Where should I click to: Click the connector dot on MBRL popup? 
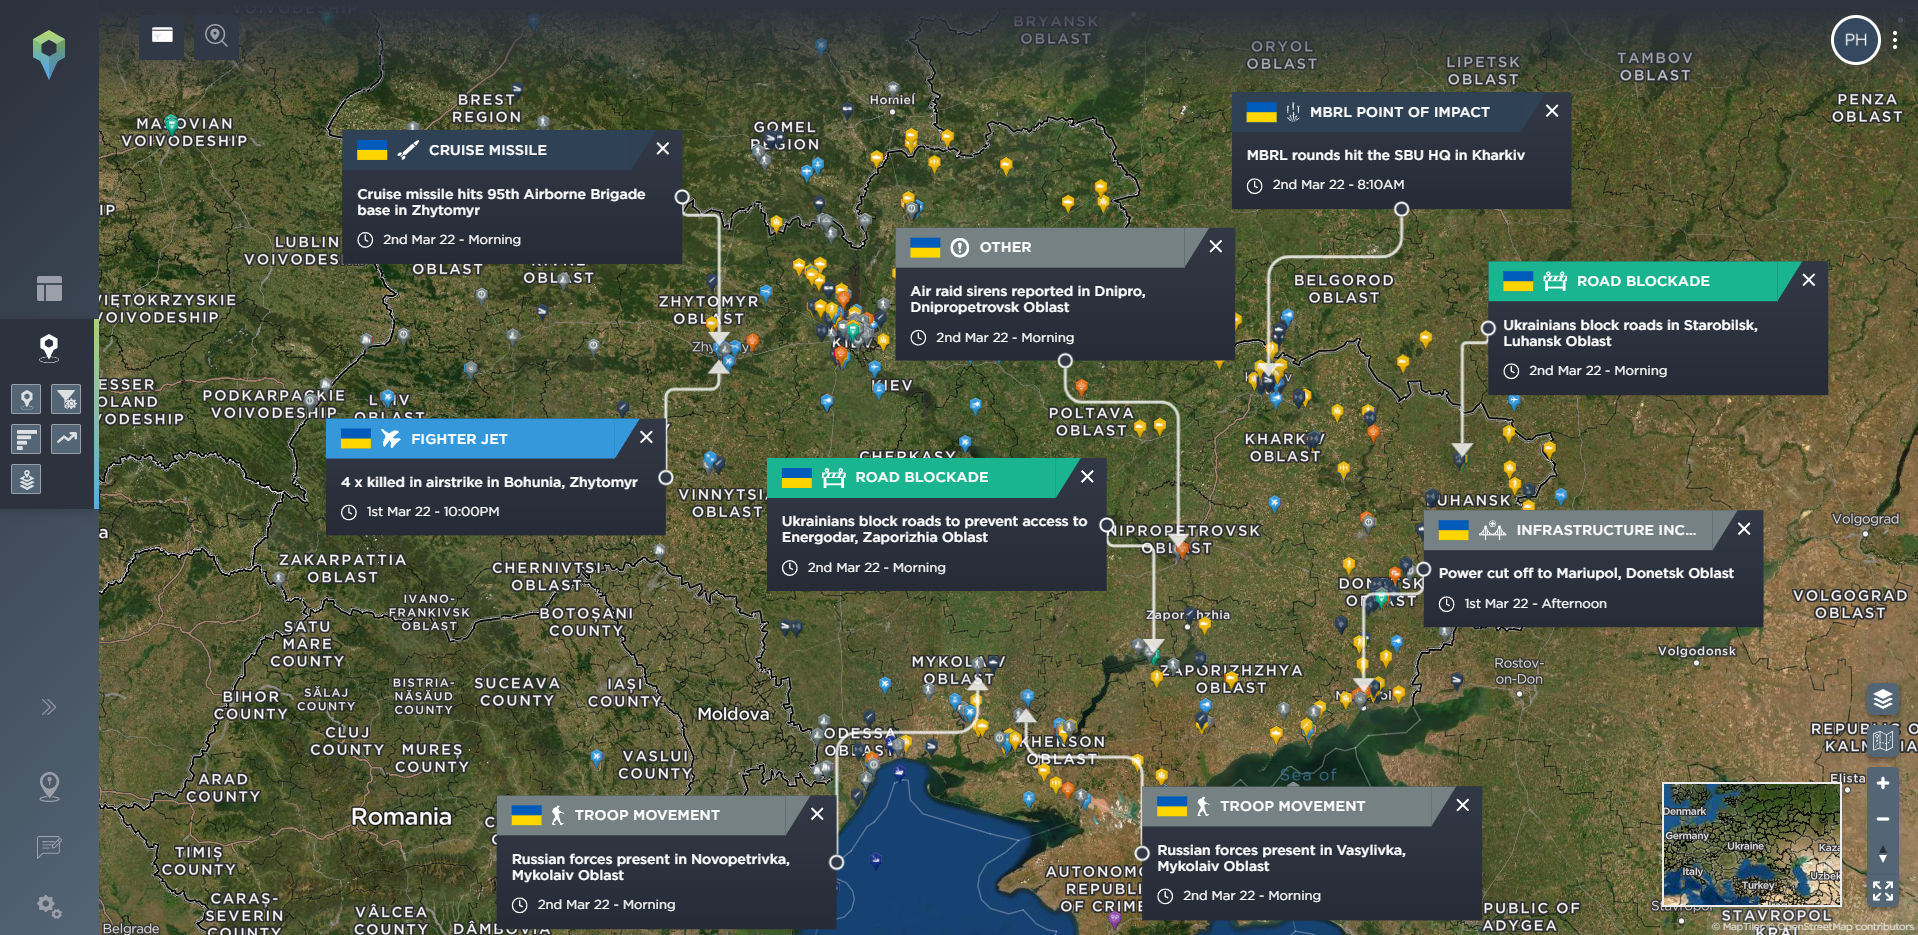tap(1401, 209)
